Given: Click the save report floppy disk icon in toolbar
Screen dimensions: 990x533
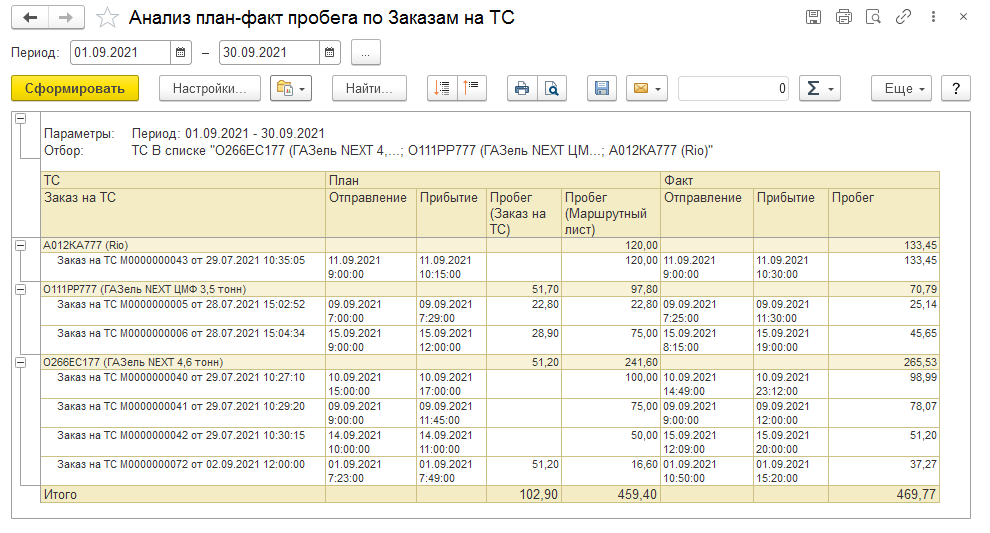Looking at the screenshot, I should [x=601, y=88].
